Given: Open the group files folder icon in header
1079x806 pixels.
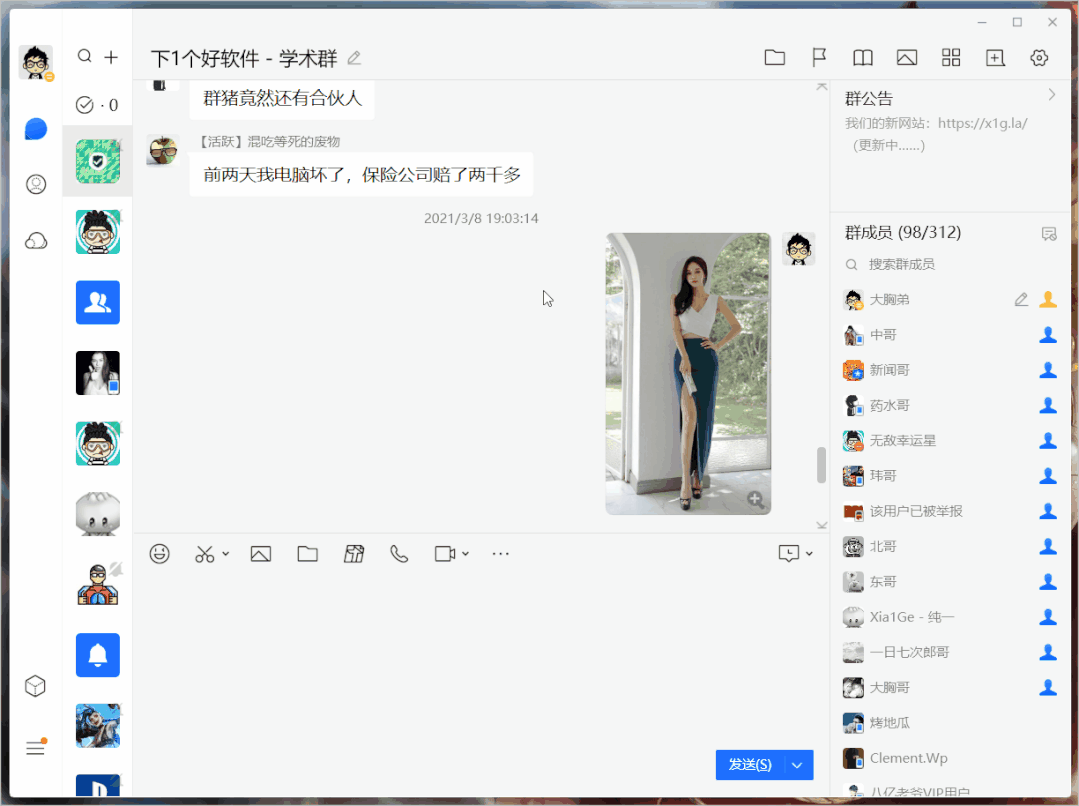Looking at the screenshot, I should 774,58.
